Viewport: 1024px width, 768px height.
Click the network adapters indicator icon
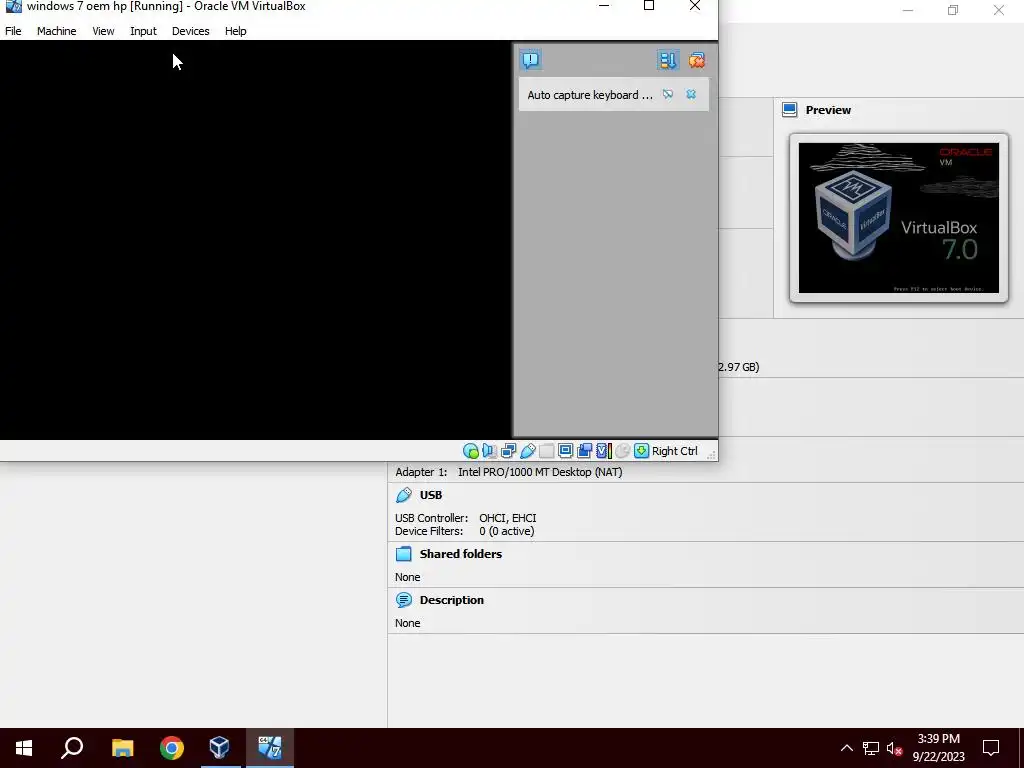(x=509, y=451)
